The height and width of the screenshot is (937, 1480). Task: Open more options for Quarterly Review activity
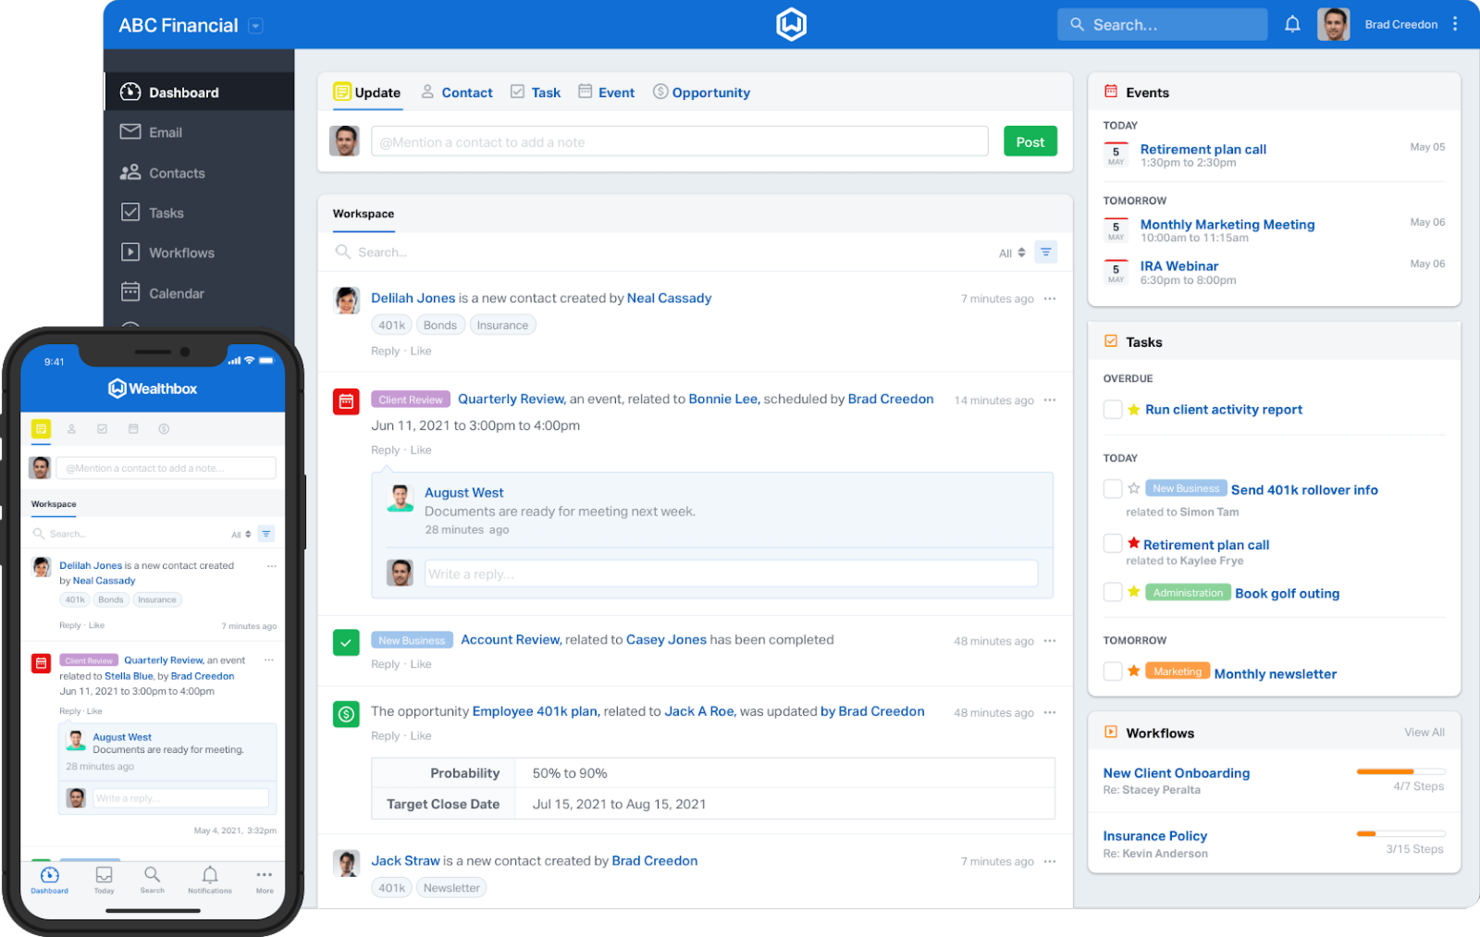[1049, 400]
